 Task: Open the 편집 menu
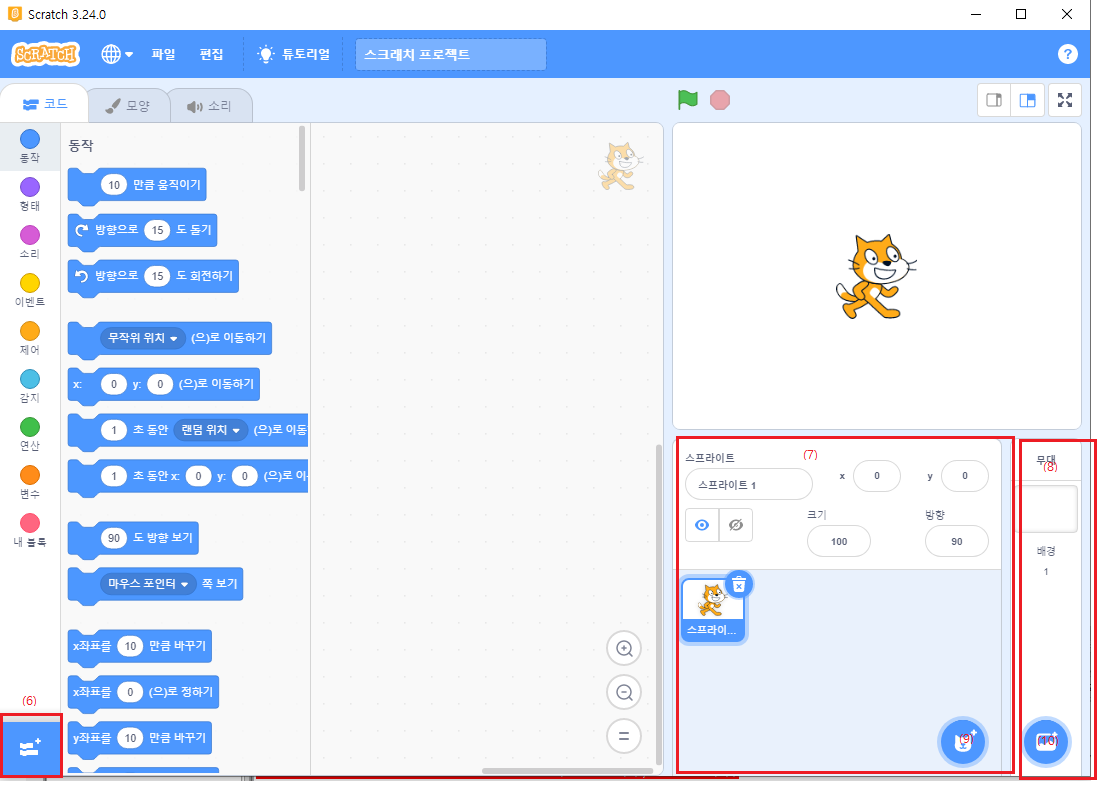coord(211,54)
